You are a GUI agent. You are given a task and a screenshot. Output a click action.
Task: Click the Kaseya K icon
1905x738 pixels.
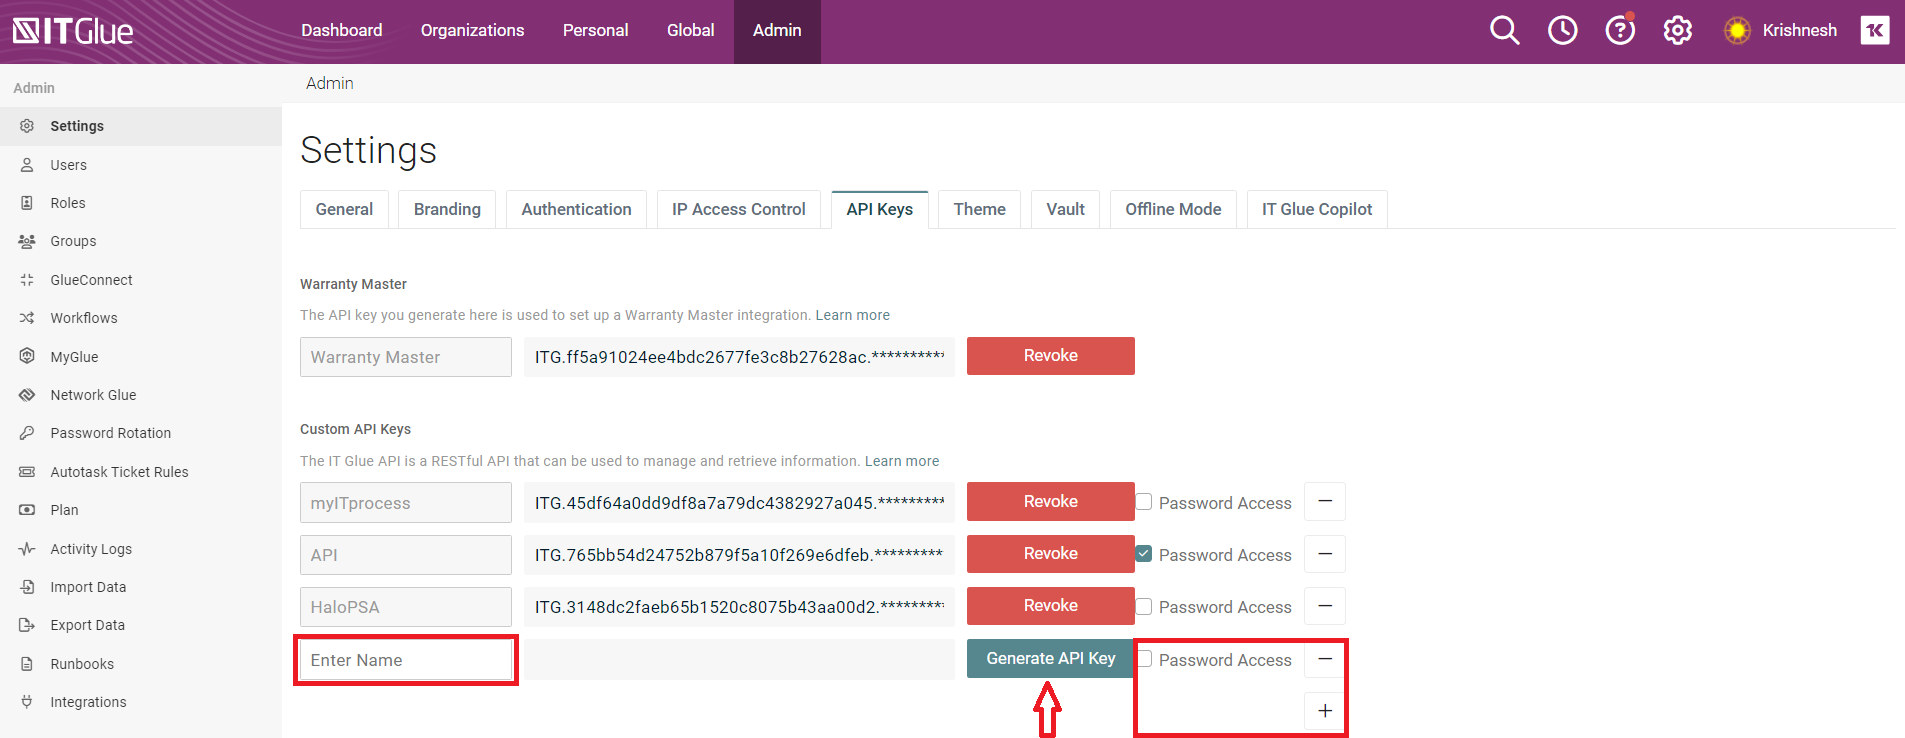pos(1875,30)
